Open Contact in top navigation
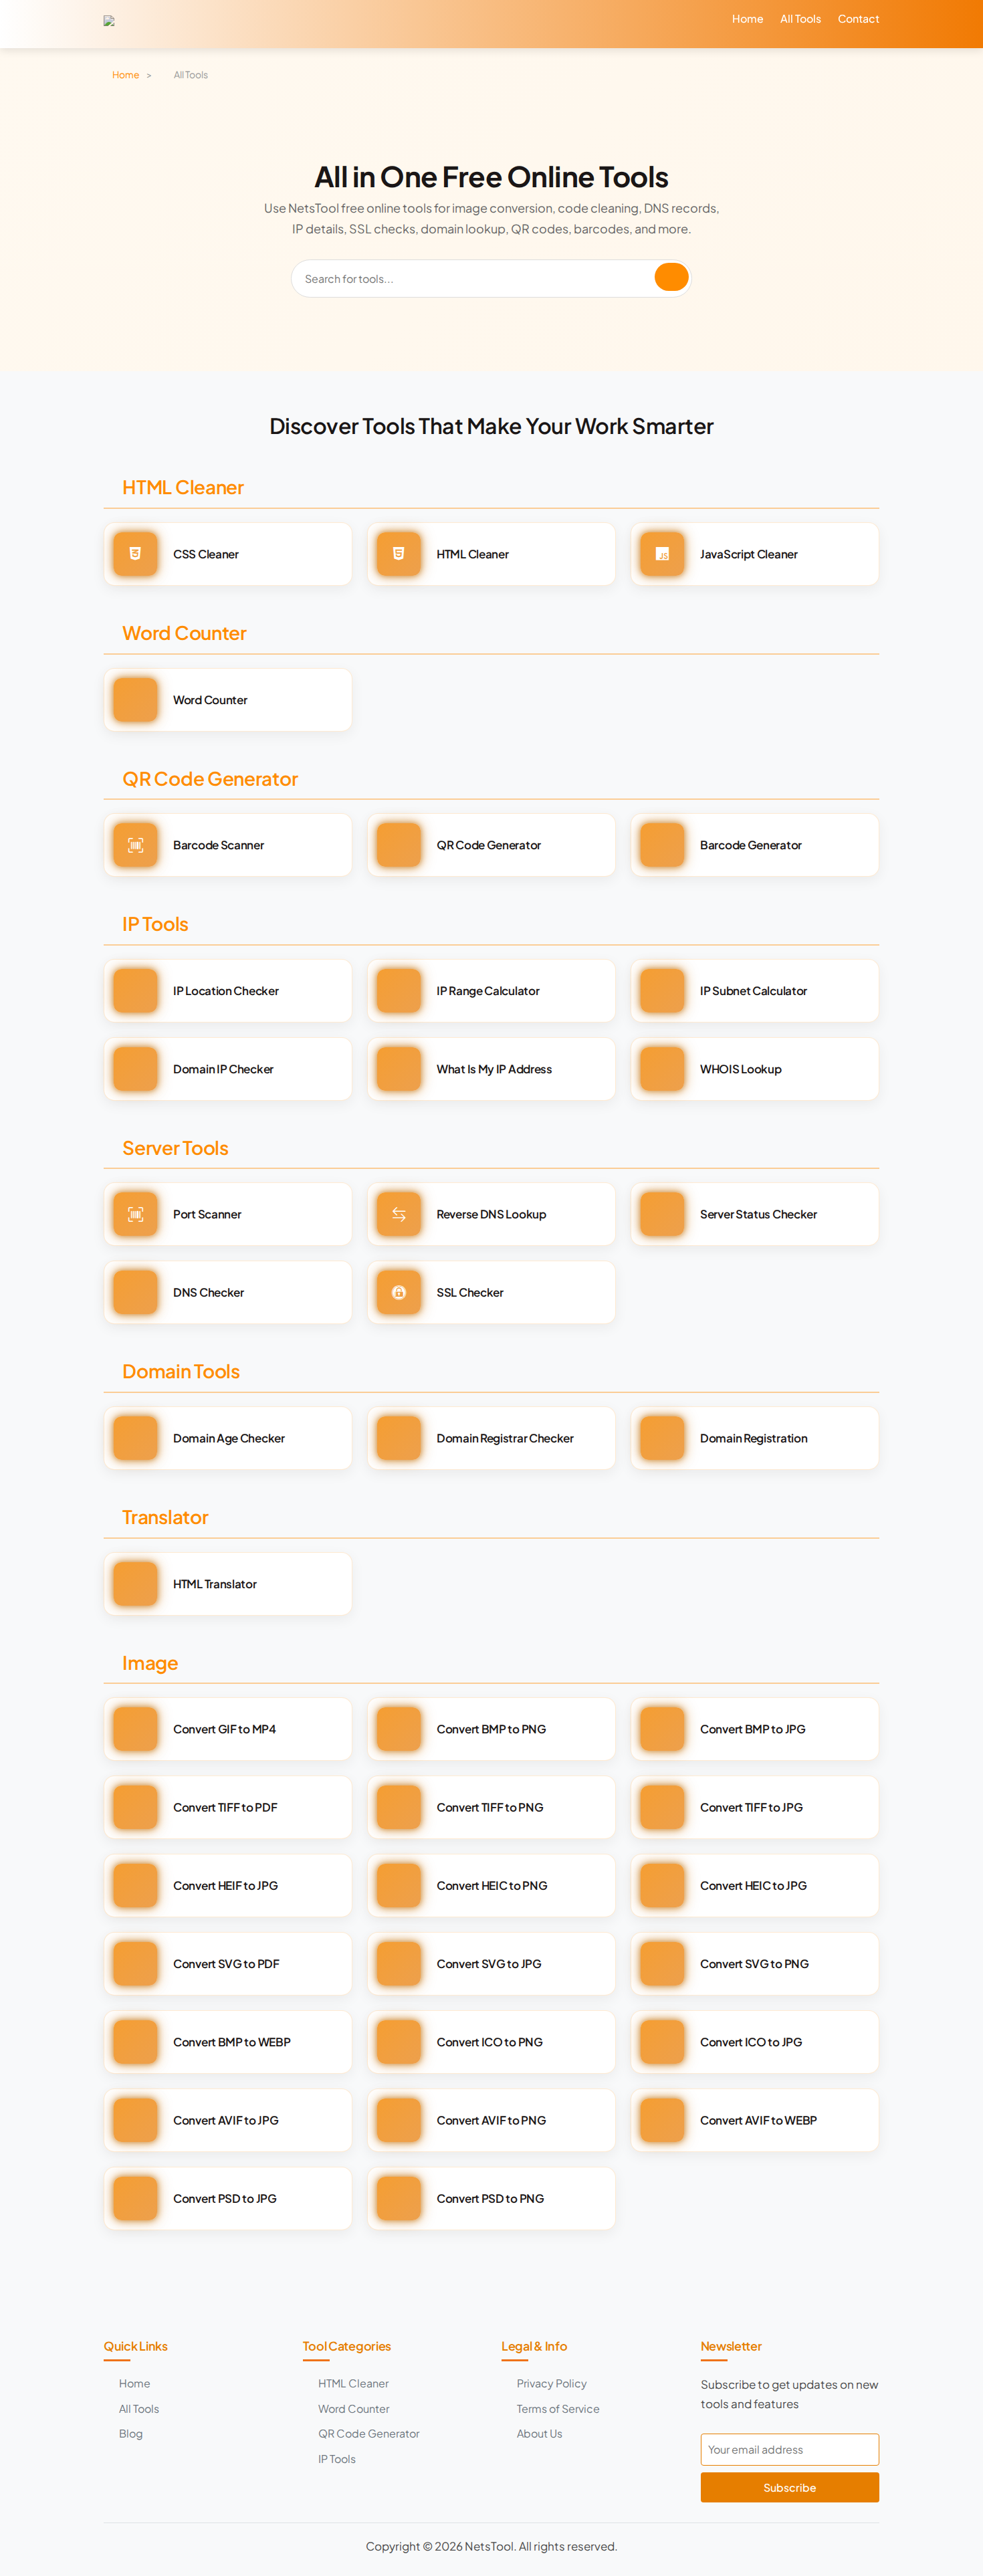This screenshot has height=2576, width=983. (858, 19)
